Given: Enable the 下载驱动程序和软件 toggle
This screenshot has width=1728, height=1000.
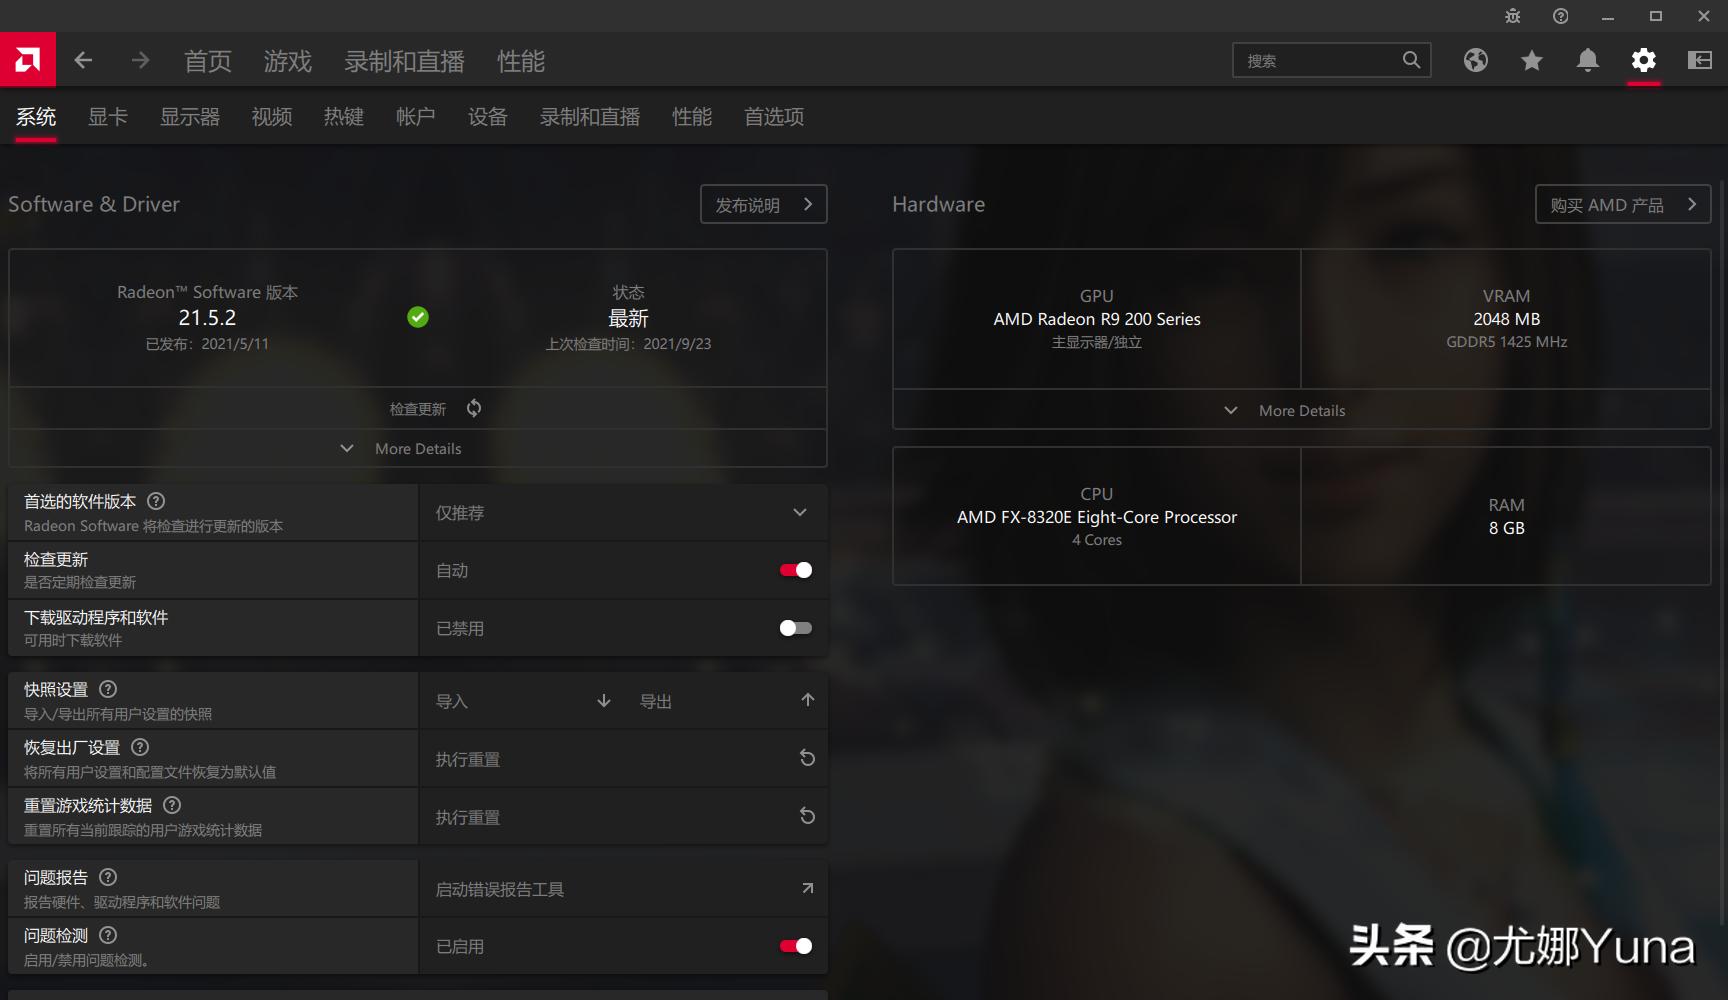Looking at the screenshot, I should click(x=795, y=627).
